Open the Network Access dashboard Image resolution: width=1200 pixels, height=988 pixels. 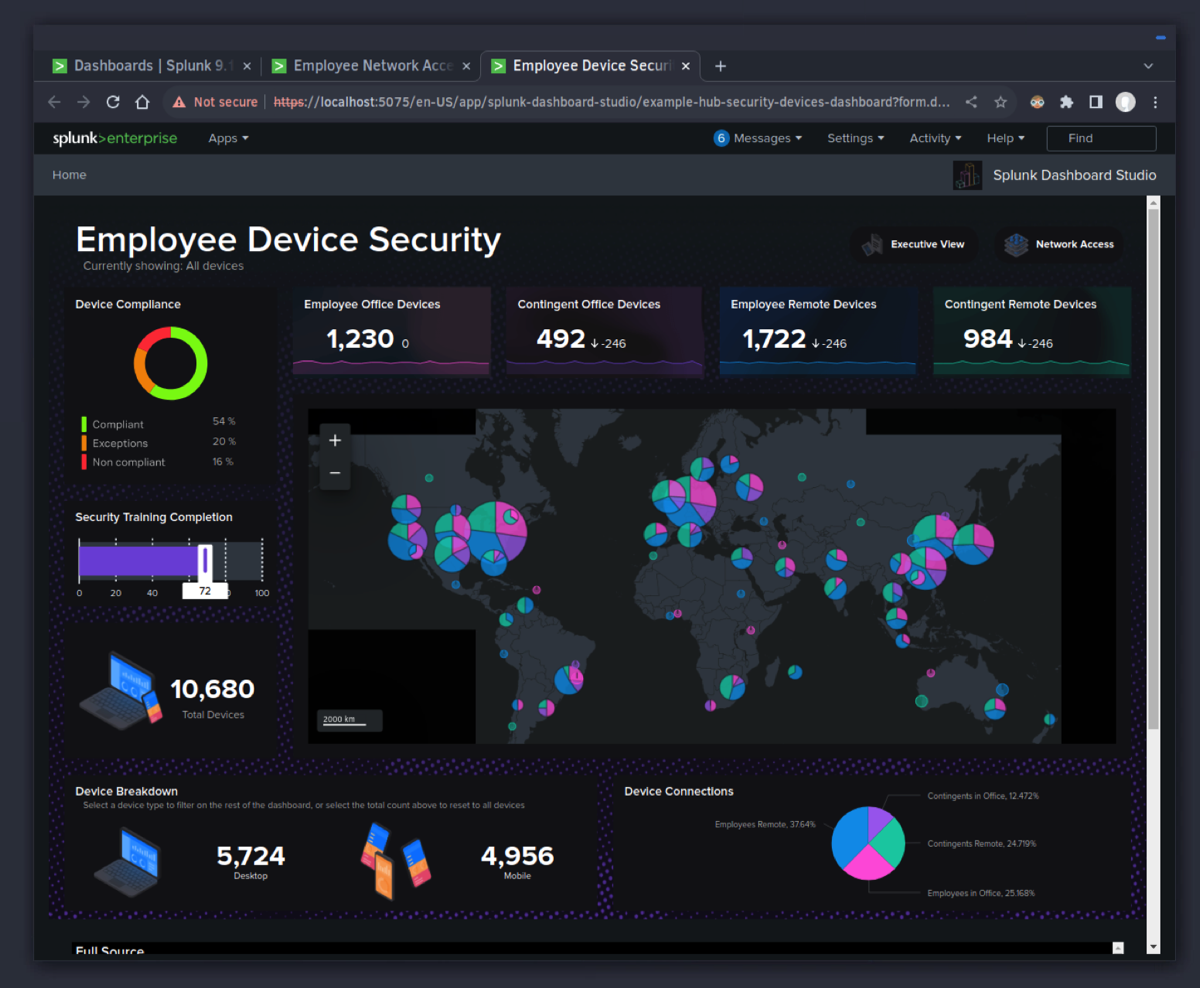[1060, 244]
